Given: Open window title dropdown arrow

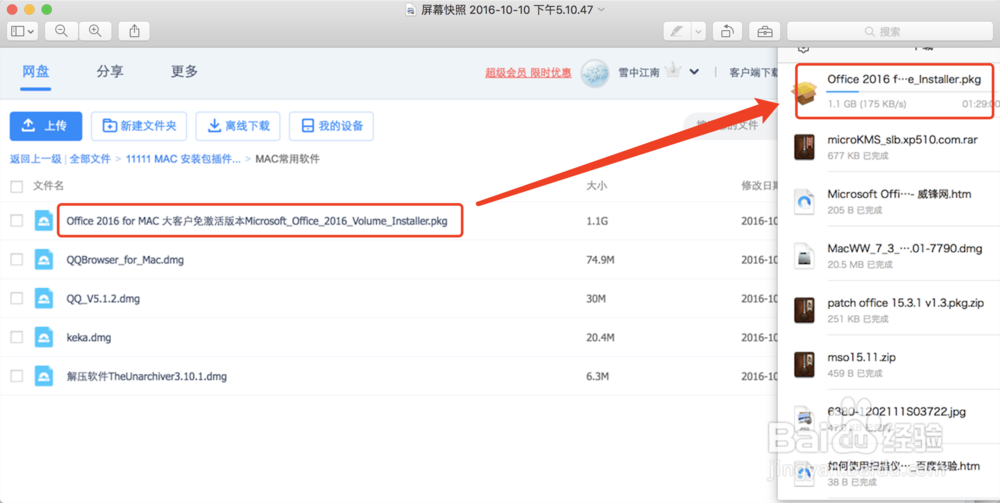Looking at the screenshot, I should [x=601, y=10].
